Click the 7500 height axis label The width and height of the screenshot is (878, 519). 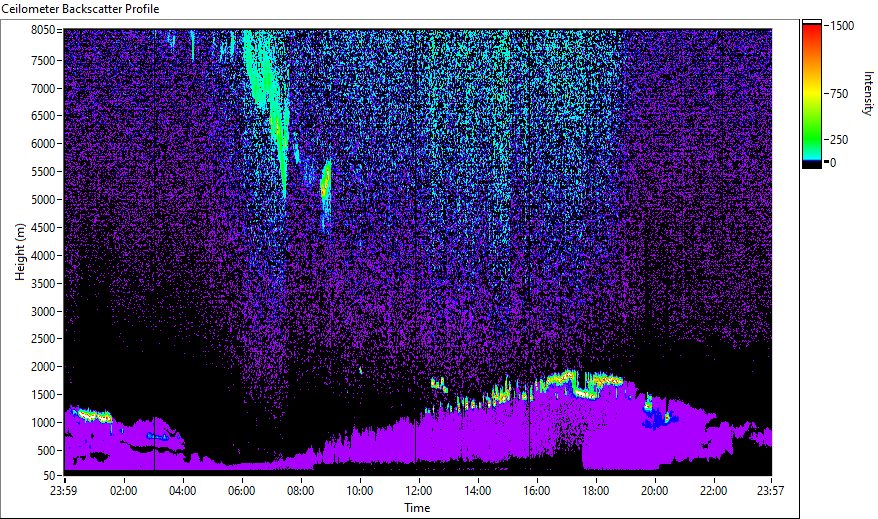click(43, 60)
